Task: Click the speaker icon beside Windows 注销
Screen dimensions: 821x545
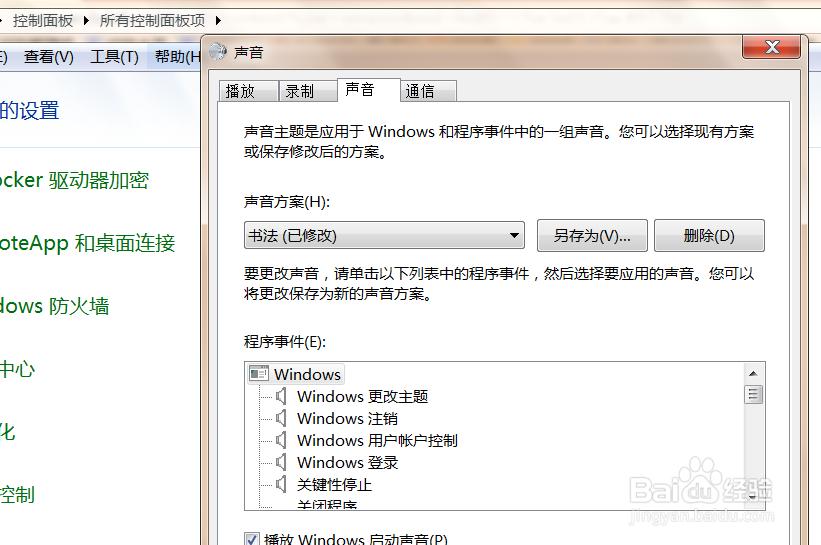Action: pos(281,418)
